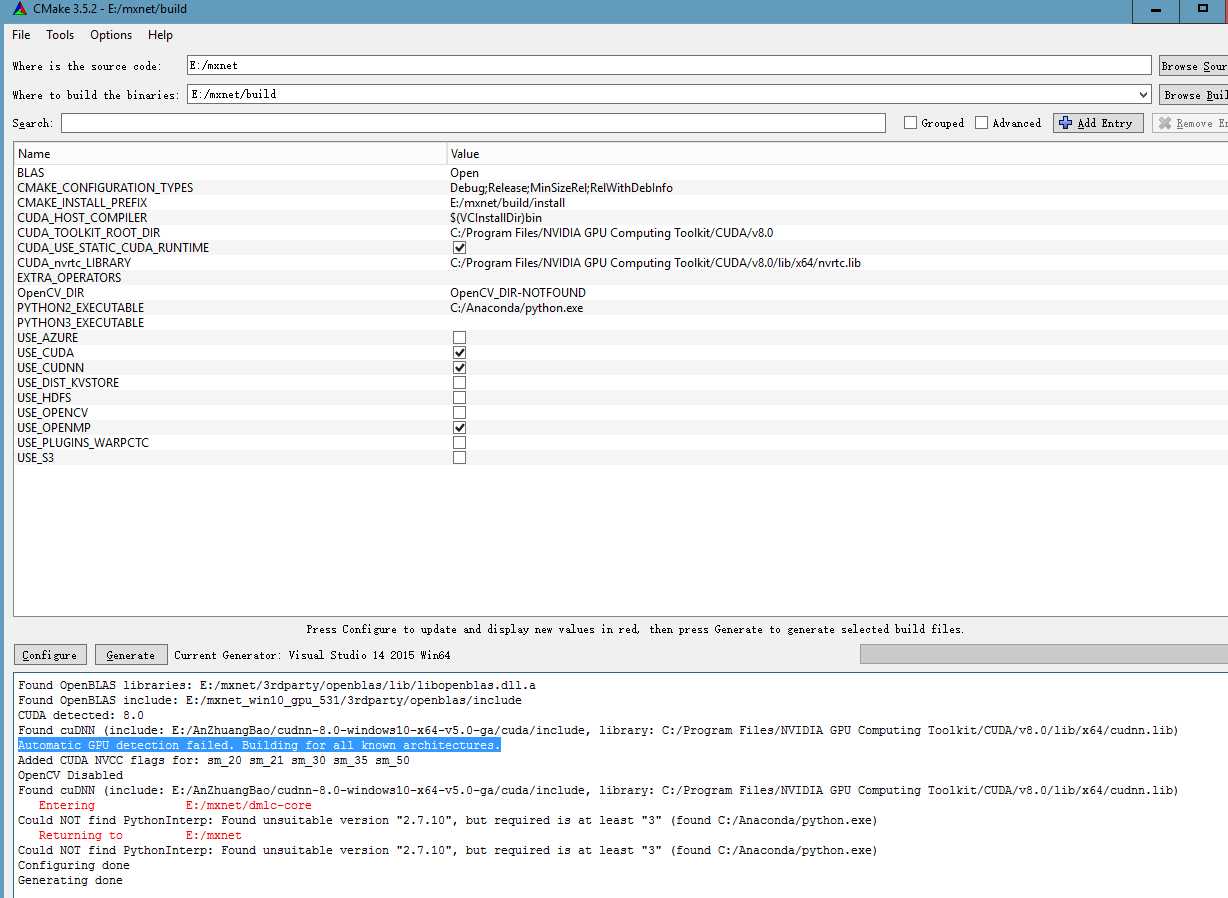Click the configure progress bar

[x=1044, y=654]
